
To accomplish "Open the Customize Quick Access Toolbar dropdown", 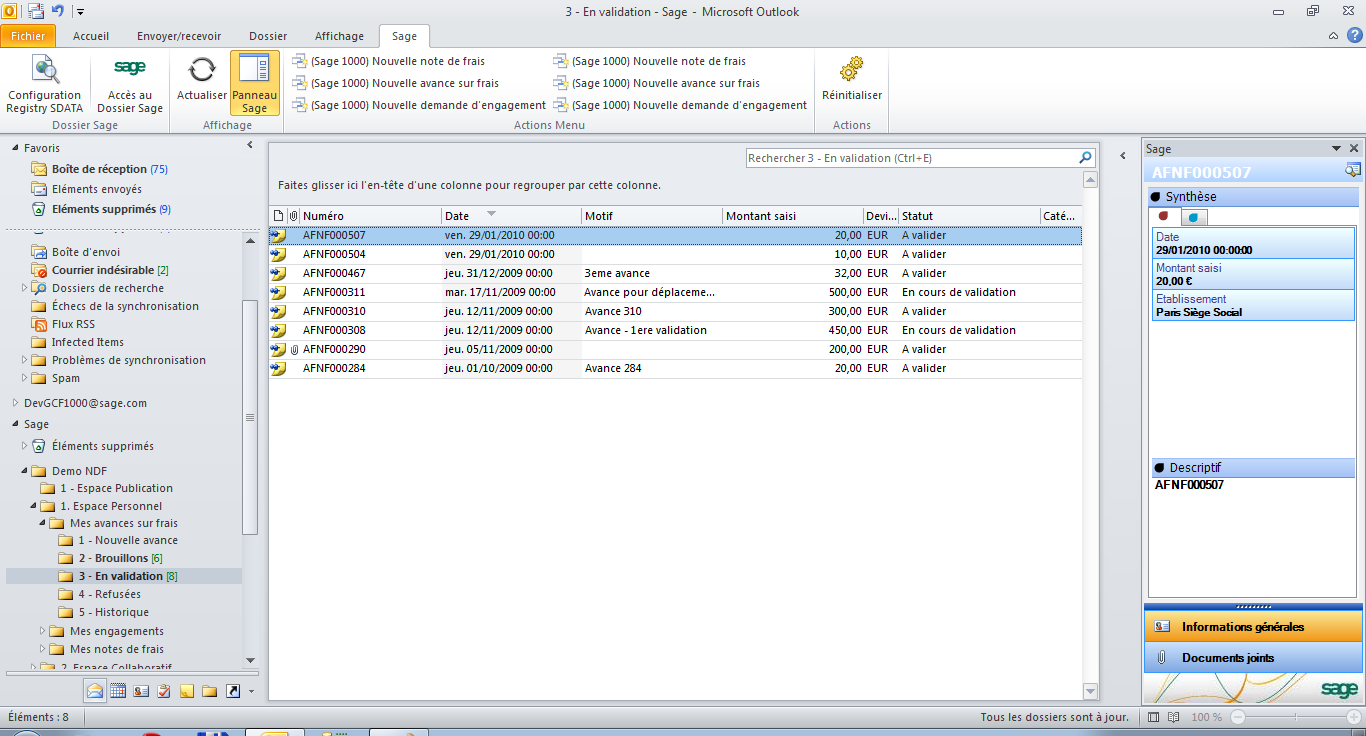I will tap(80, 12).
